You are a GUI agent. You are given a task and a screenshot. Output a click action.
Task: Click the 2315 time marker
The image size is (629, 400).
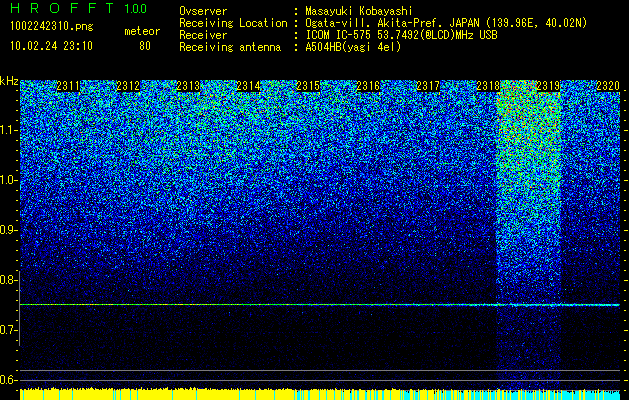tap(308, 86)
